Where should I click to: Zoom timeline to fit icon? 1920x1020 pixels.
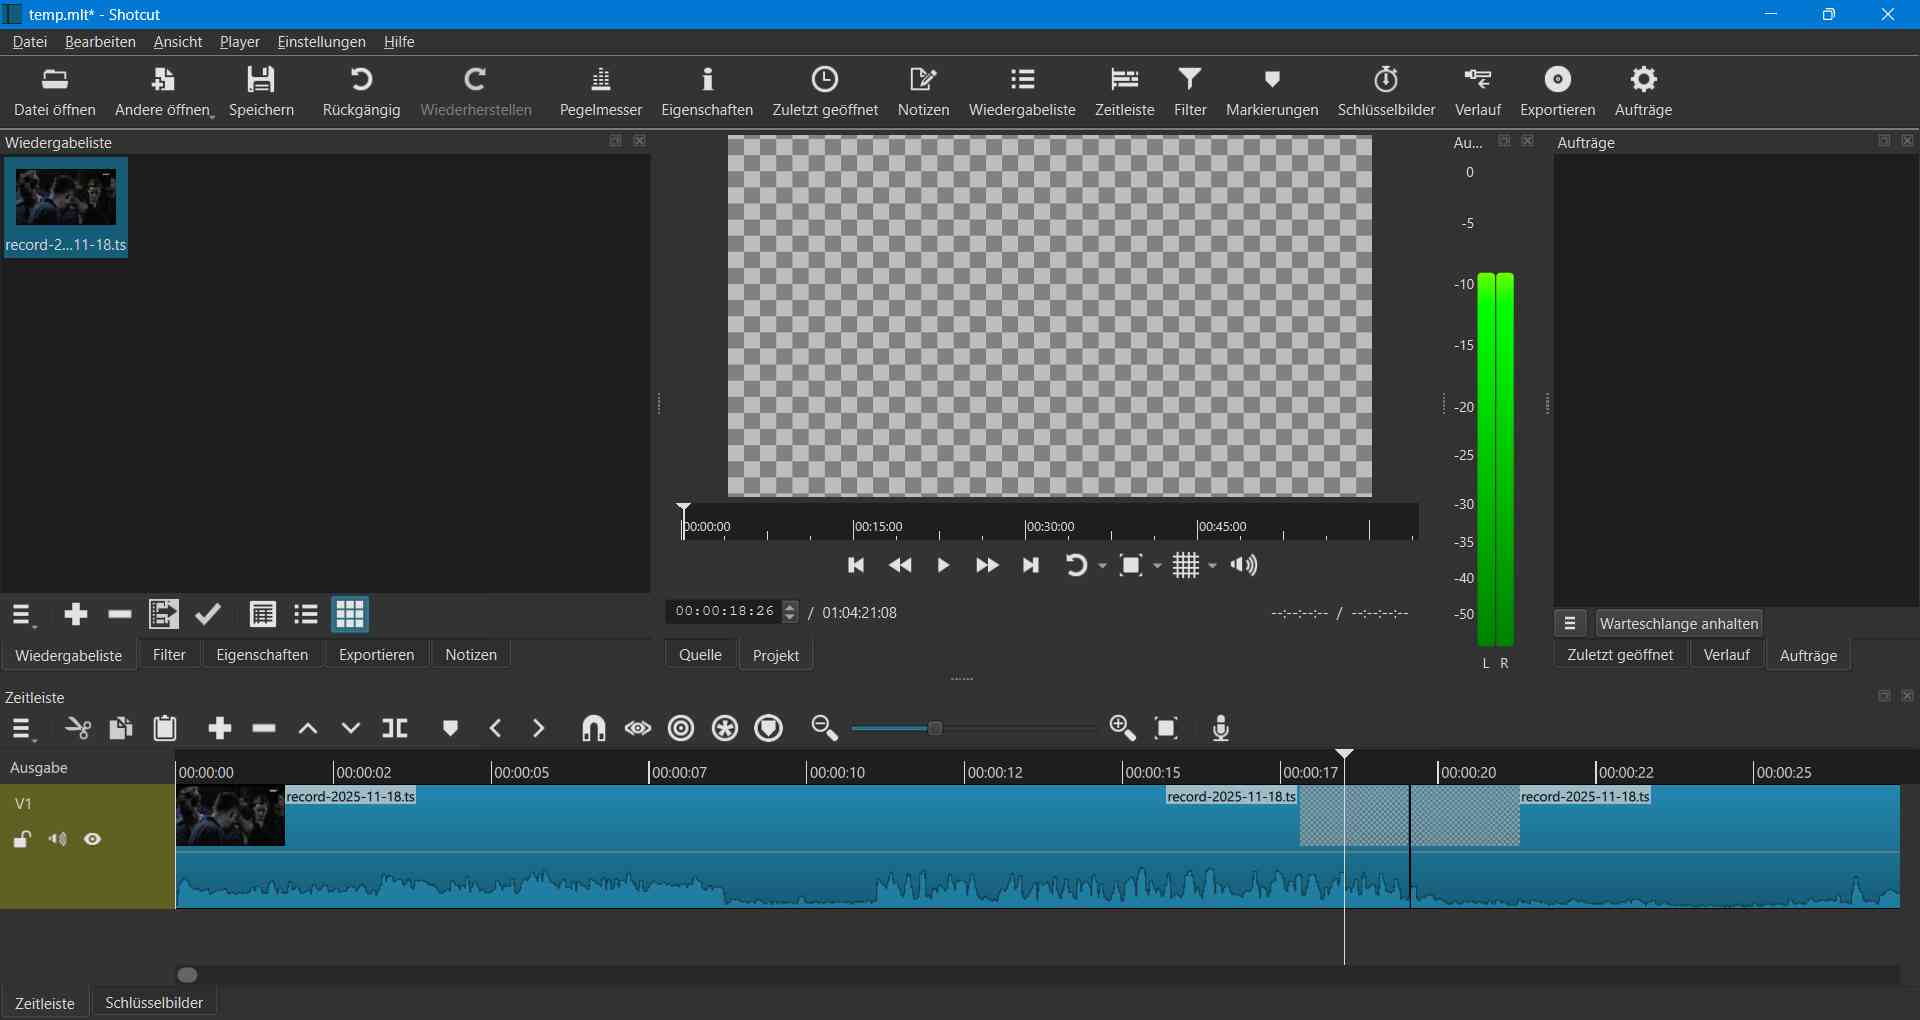tap(1166, 728)
